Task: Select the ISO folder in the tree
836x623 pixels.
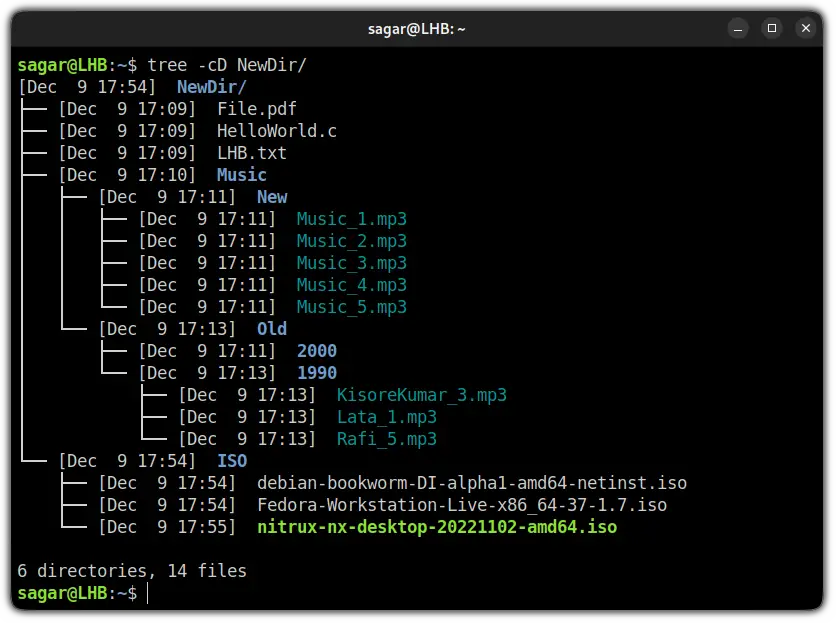Action: click(x=232, y=460)
